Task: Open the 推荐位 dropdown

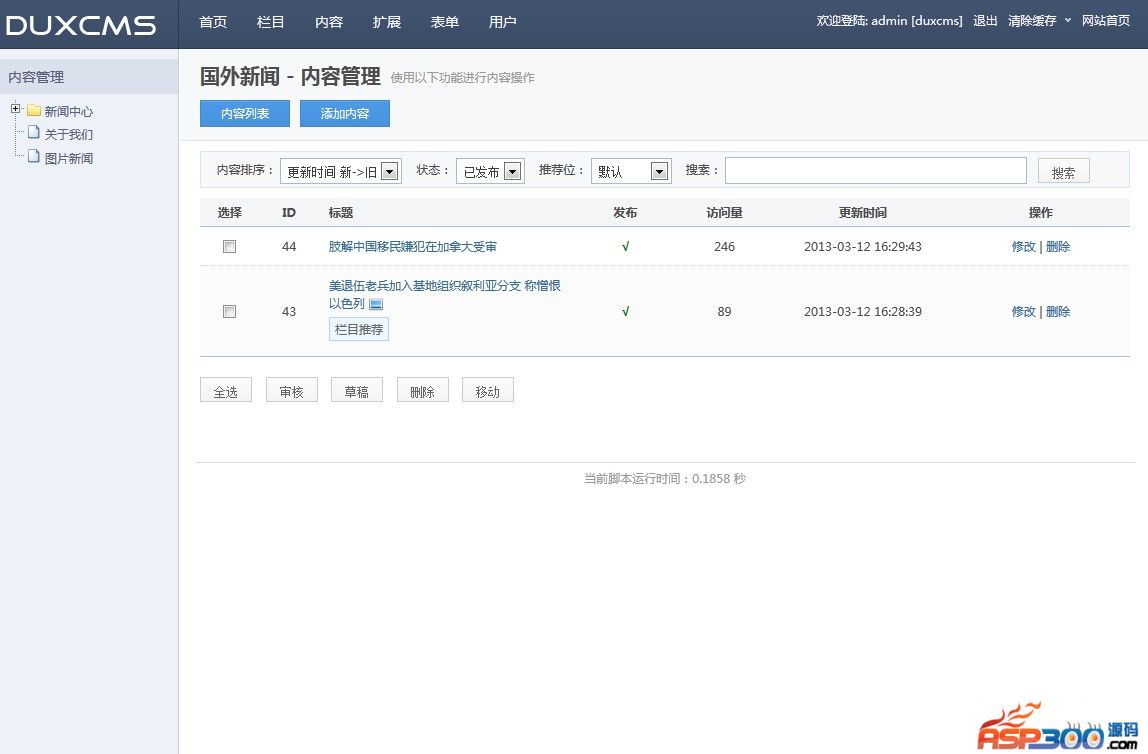Action: pos(630,171)
